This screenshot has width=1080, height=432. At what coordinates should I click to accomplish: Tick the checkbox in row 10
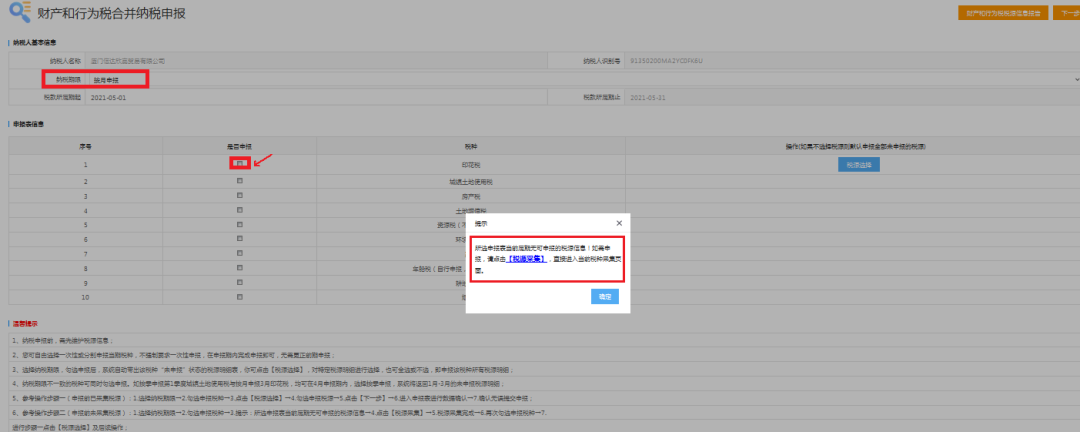coord(239,297)
